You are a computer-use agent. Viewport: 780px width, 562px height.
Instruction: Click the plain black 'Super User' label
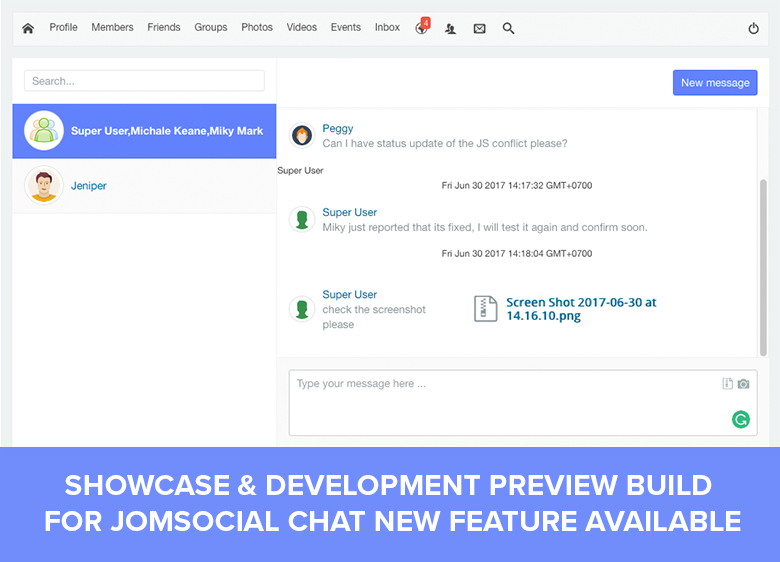coord(300,171)
